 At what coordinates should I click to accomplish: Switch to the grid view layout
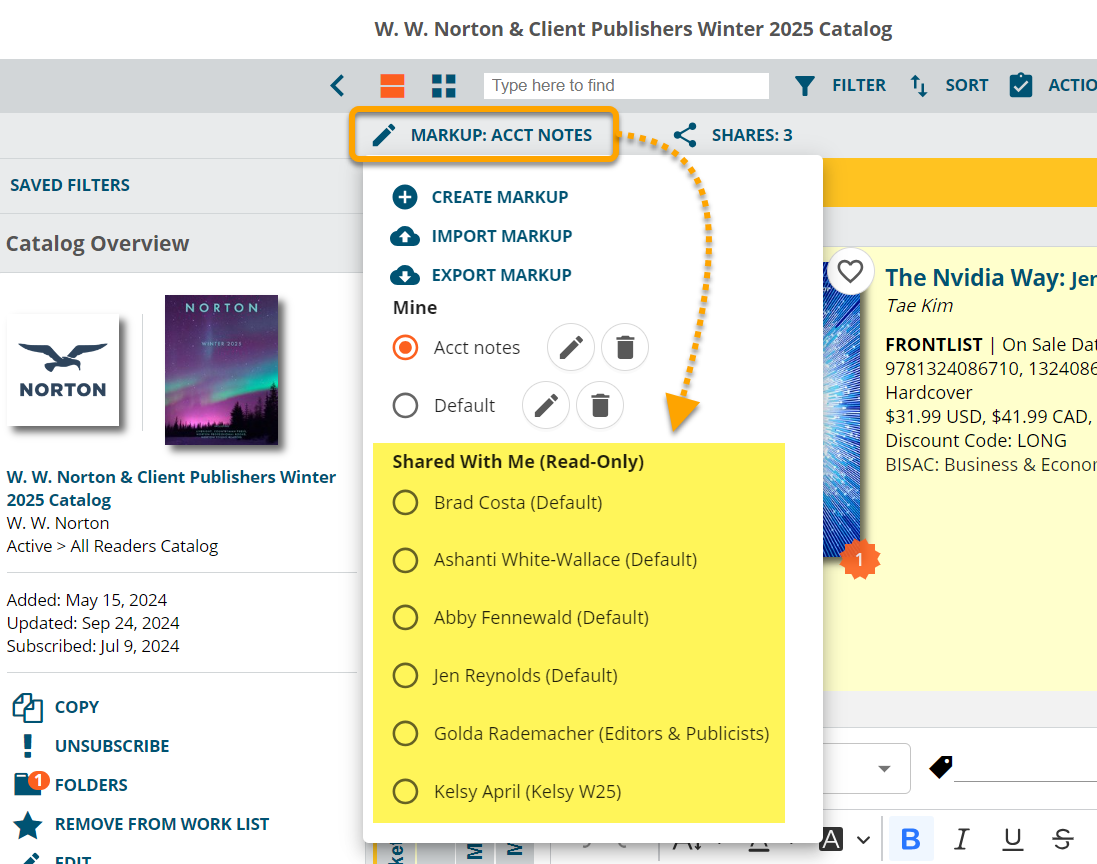(x=444, y=85)
